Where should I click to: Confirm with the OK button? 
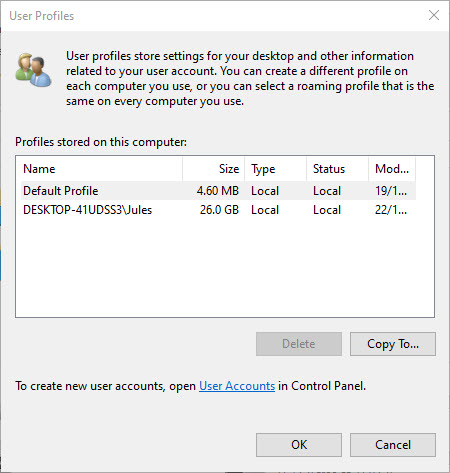pyautogui.click(x=299, y=445)
